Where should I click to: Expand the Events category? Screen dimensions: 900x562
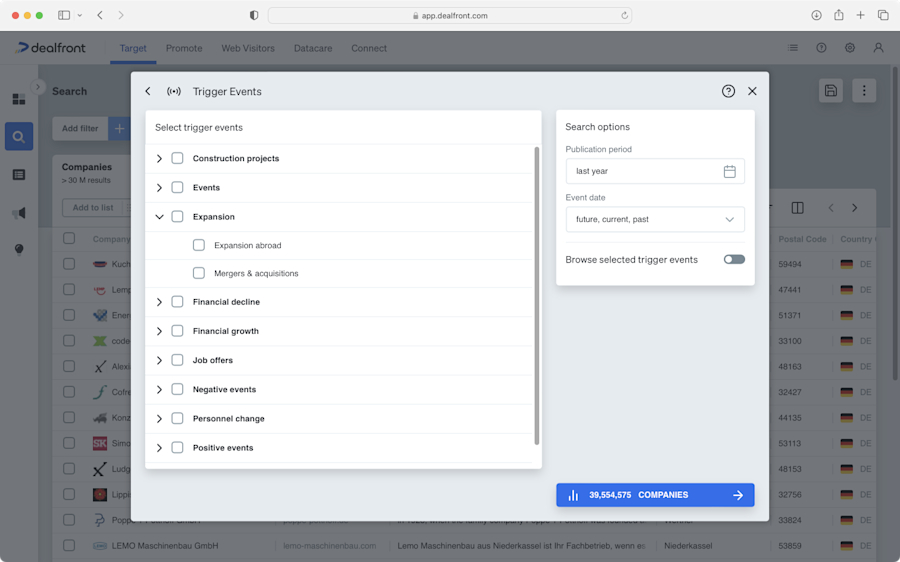[159, 188]
